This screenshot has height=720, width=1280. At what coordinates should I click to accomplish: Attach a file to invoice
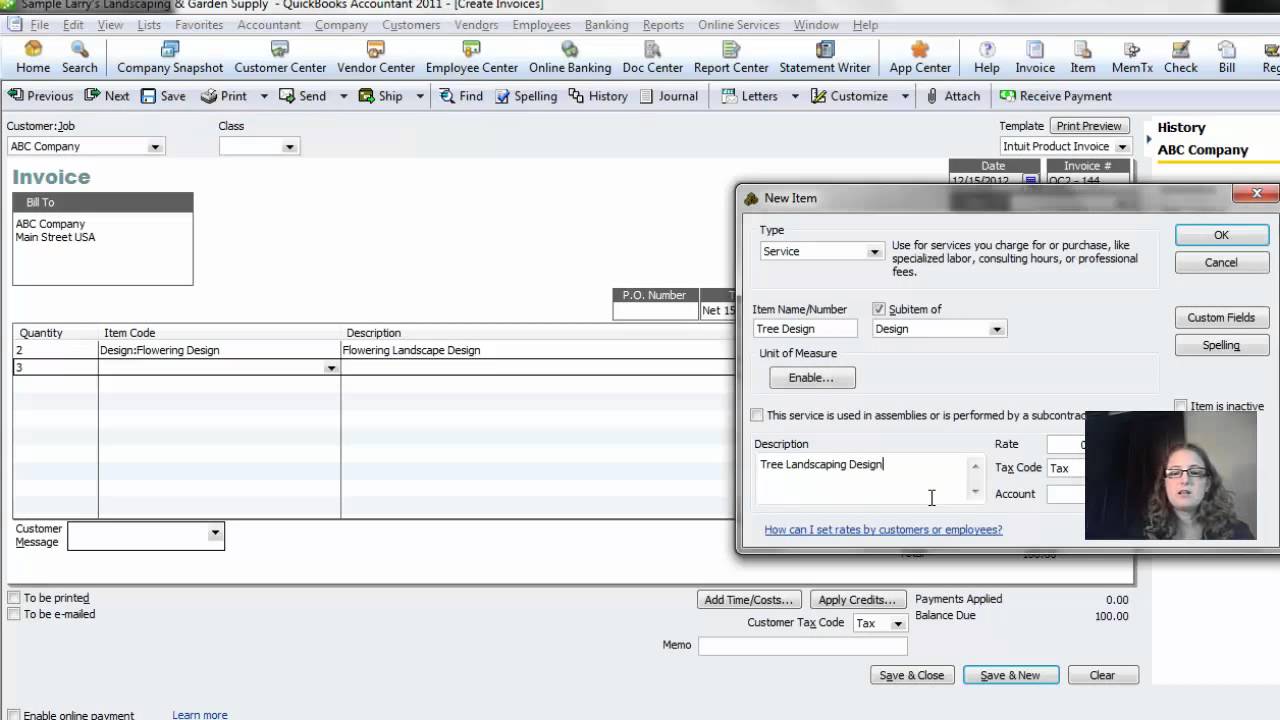952,96
